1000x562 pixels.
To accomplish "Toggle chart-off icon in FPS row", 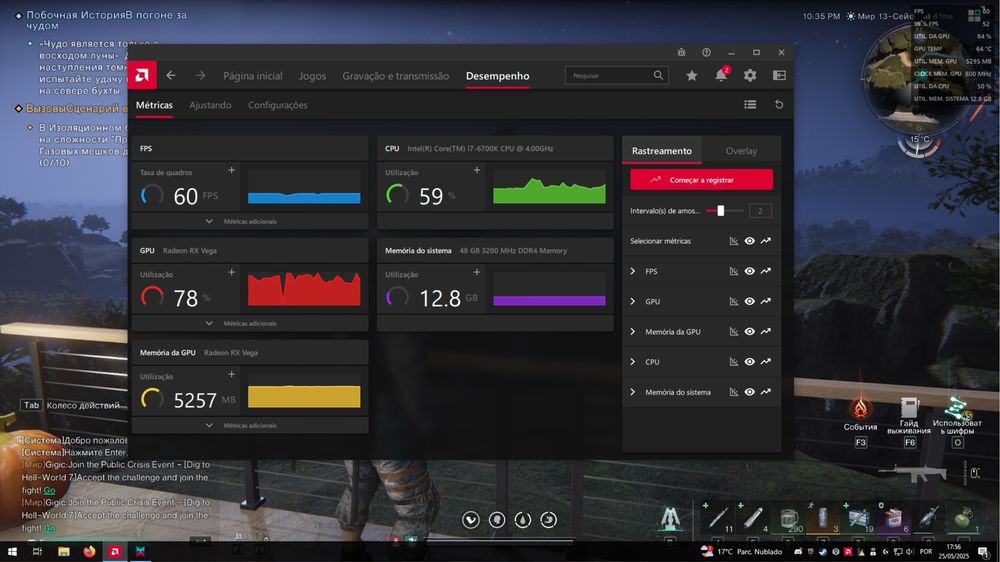I will tap(733, 271).
